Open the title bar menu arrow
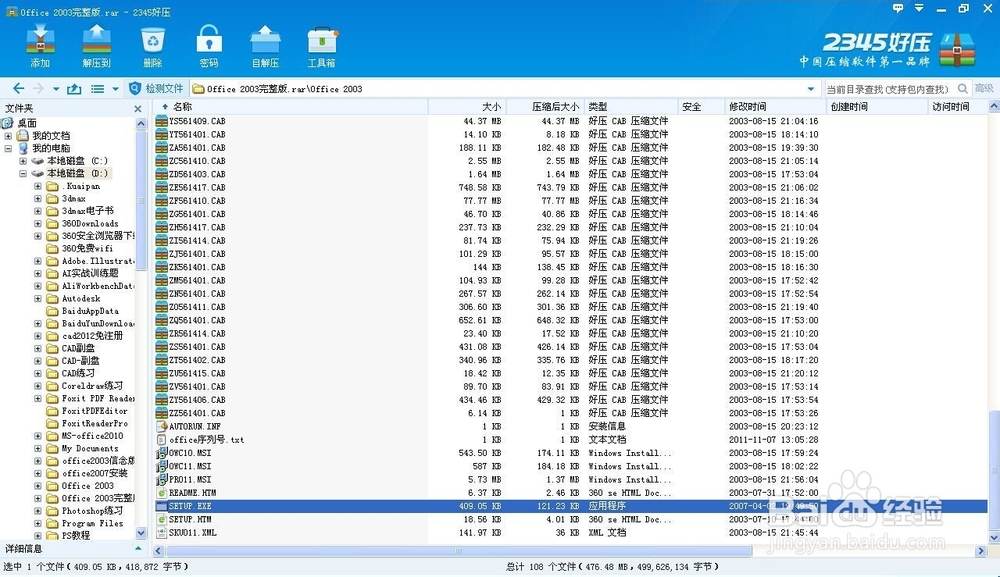The width and height of the screenshot is (1000, 577). (919, 8)
